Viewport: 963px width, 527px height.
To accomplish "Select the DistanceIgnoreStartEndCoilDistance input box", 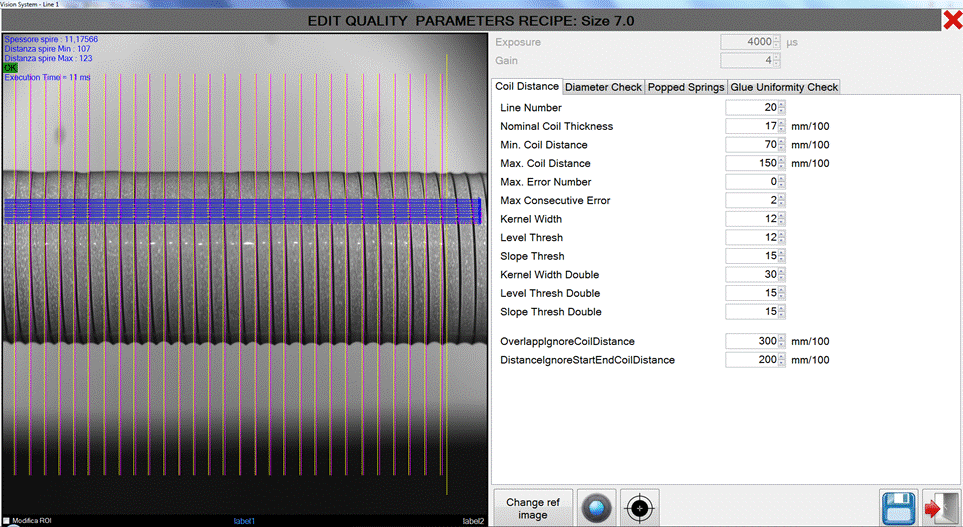I will (x=750, y=360).
